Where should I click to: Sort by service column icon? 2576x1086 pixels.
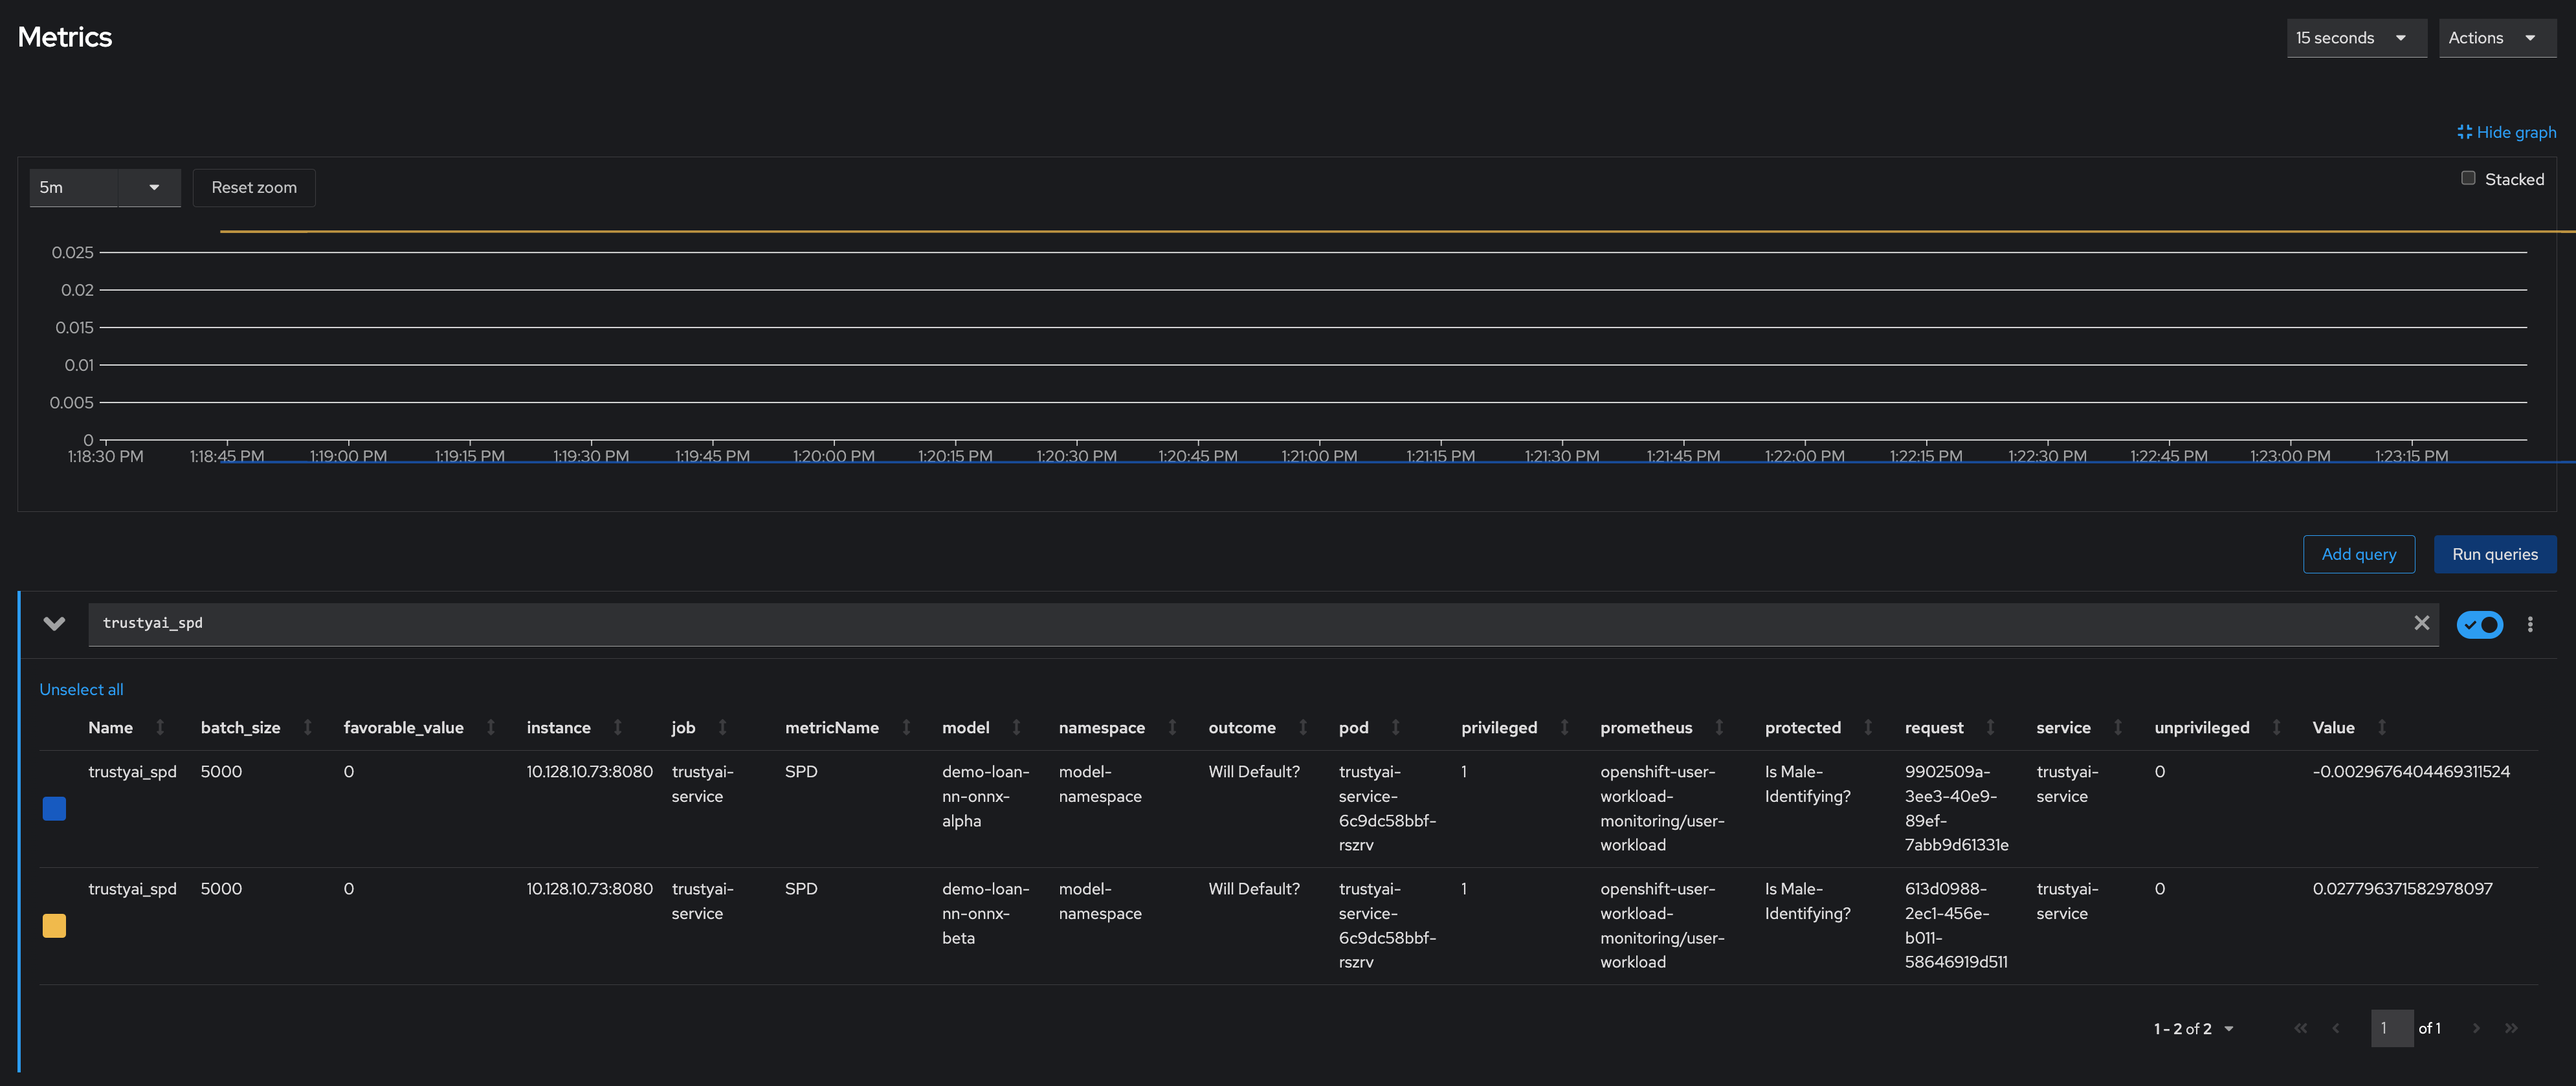tap(2118, 727)
